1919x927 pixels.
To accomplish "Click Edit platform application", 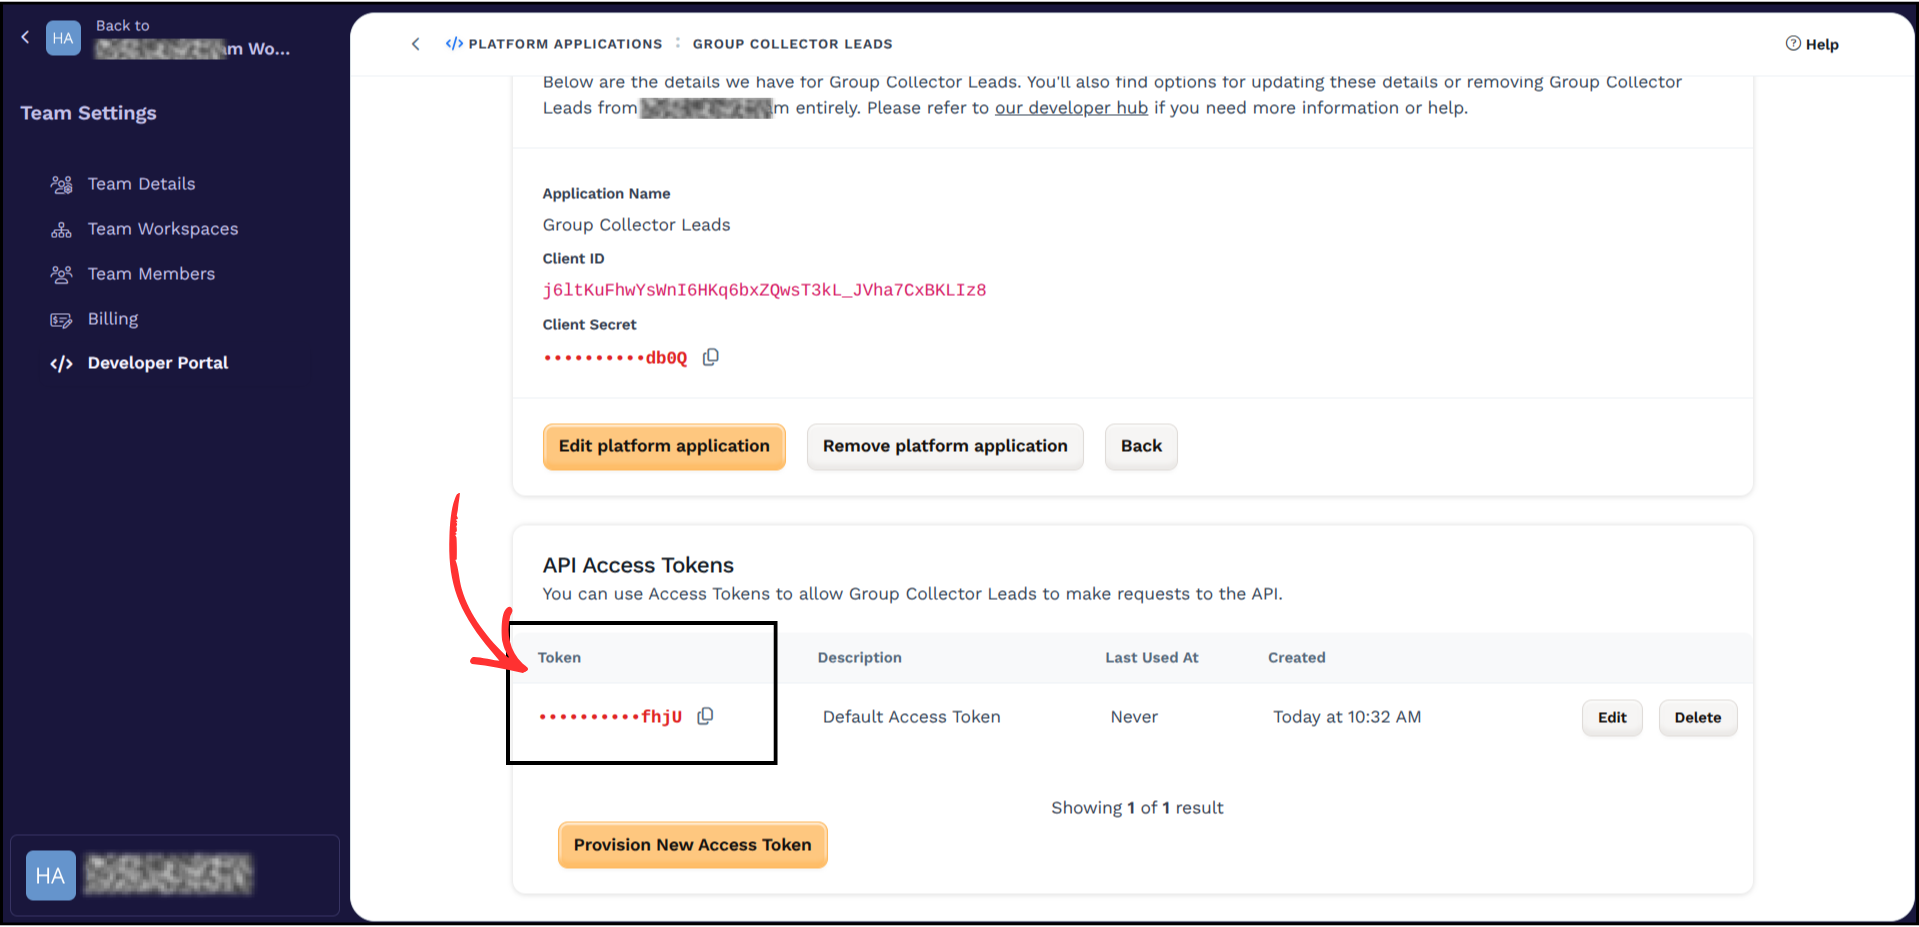I will pos(663,446).
